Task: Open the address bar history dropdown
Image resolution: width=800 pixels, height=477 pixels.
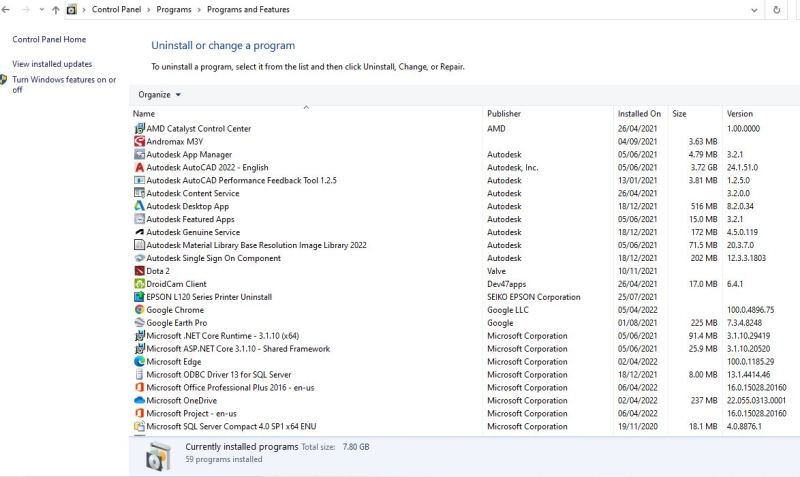Action: pyautogui.click(x=754, y=10)
